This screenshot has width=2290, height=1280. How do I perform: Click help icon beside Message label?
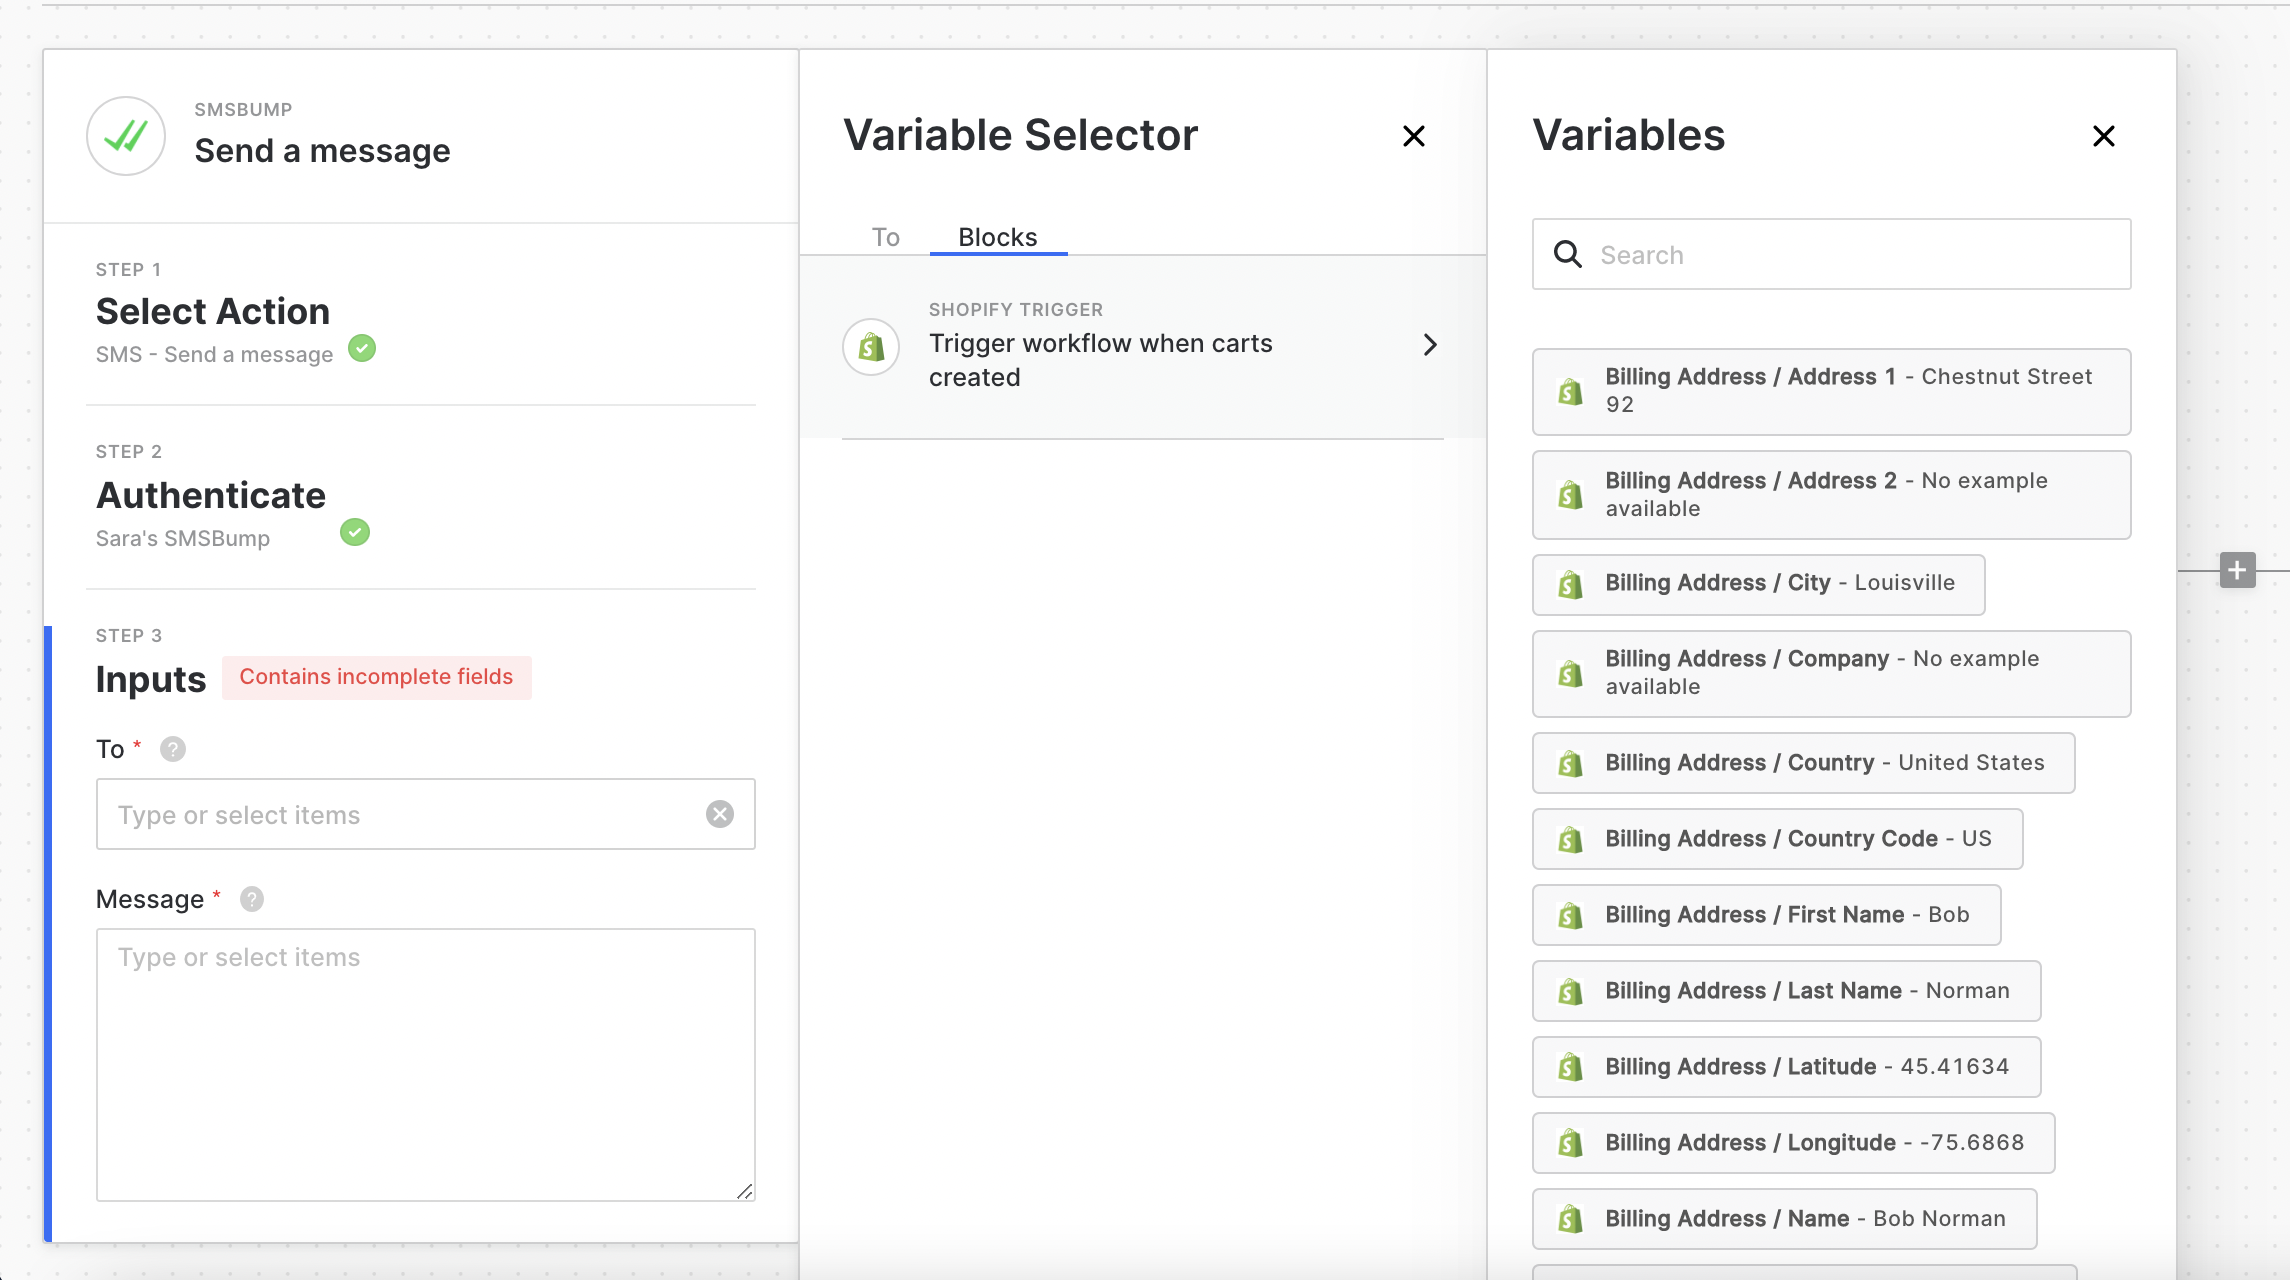click(x=252, y=899)
